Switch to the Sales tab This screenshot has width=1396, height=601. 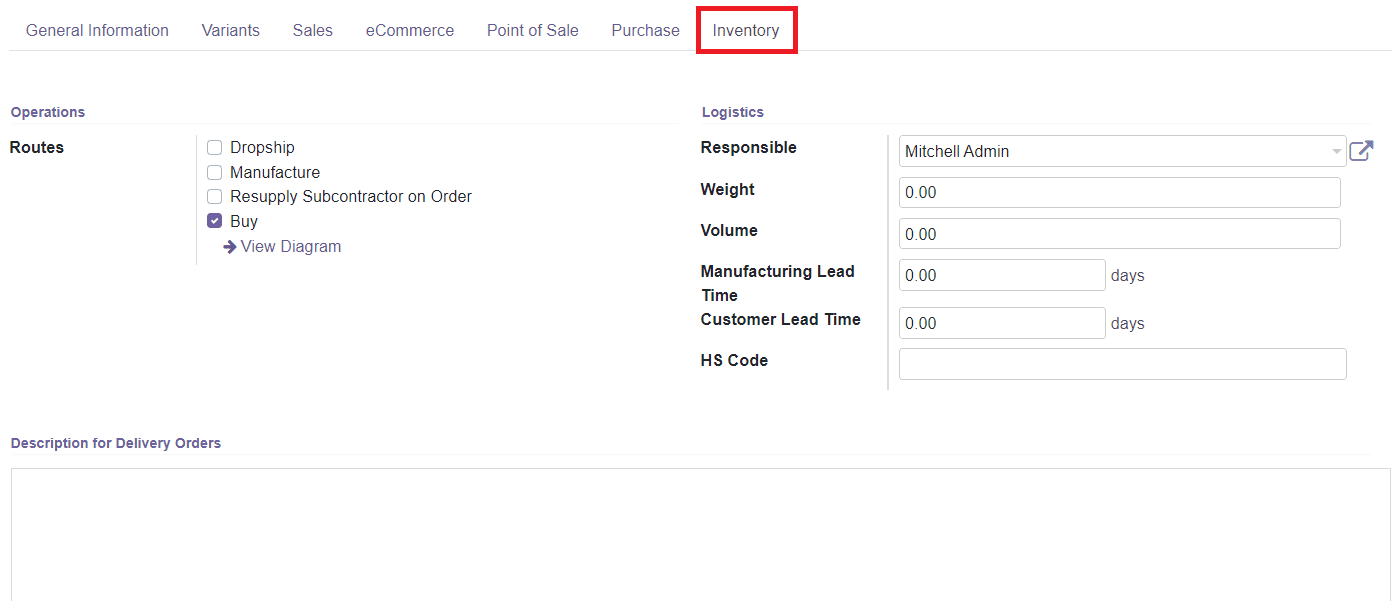click(x=312, y=30)
